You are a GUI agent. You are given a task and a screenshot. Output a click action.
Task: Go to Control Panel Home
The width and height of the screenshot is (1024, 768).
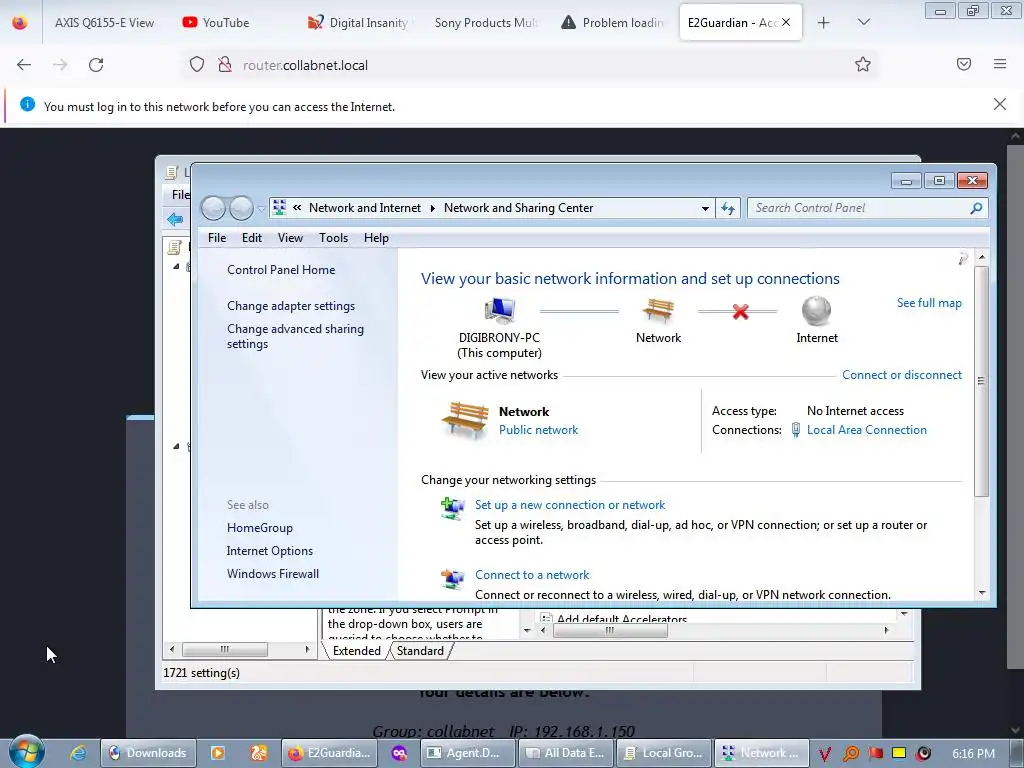point(281,270)
